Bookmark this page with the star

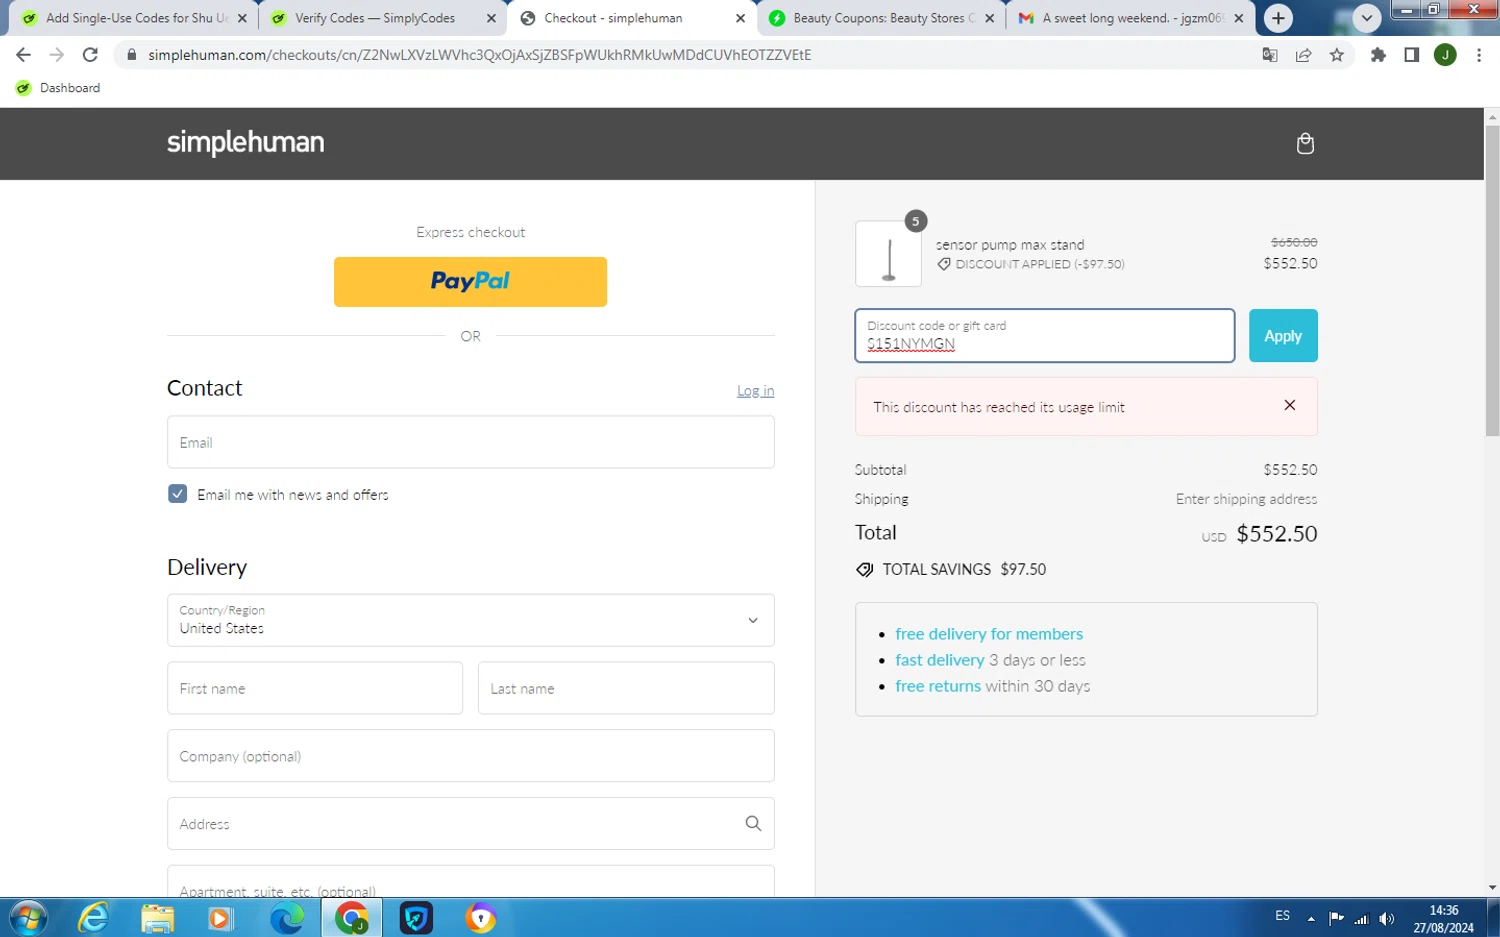pos(1337,55)
